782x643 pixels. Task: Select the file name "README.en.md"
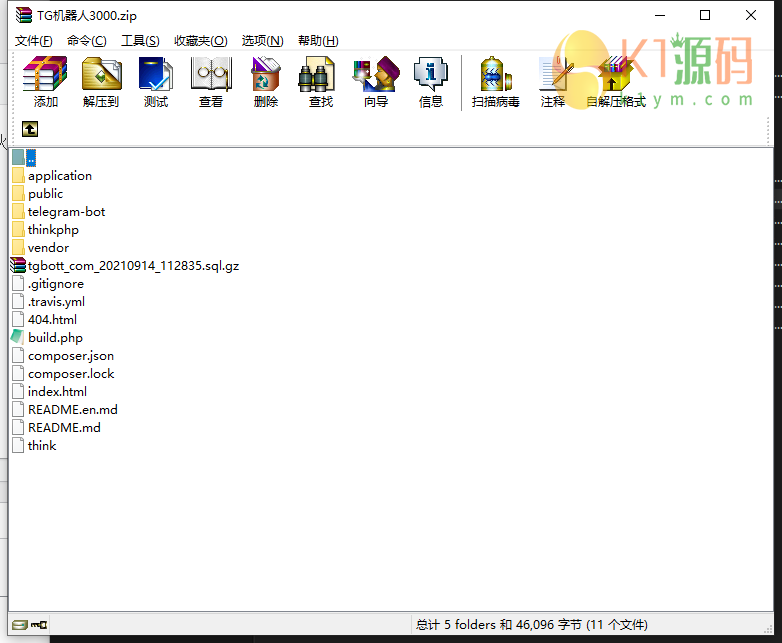point(73,410)
